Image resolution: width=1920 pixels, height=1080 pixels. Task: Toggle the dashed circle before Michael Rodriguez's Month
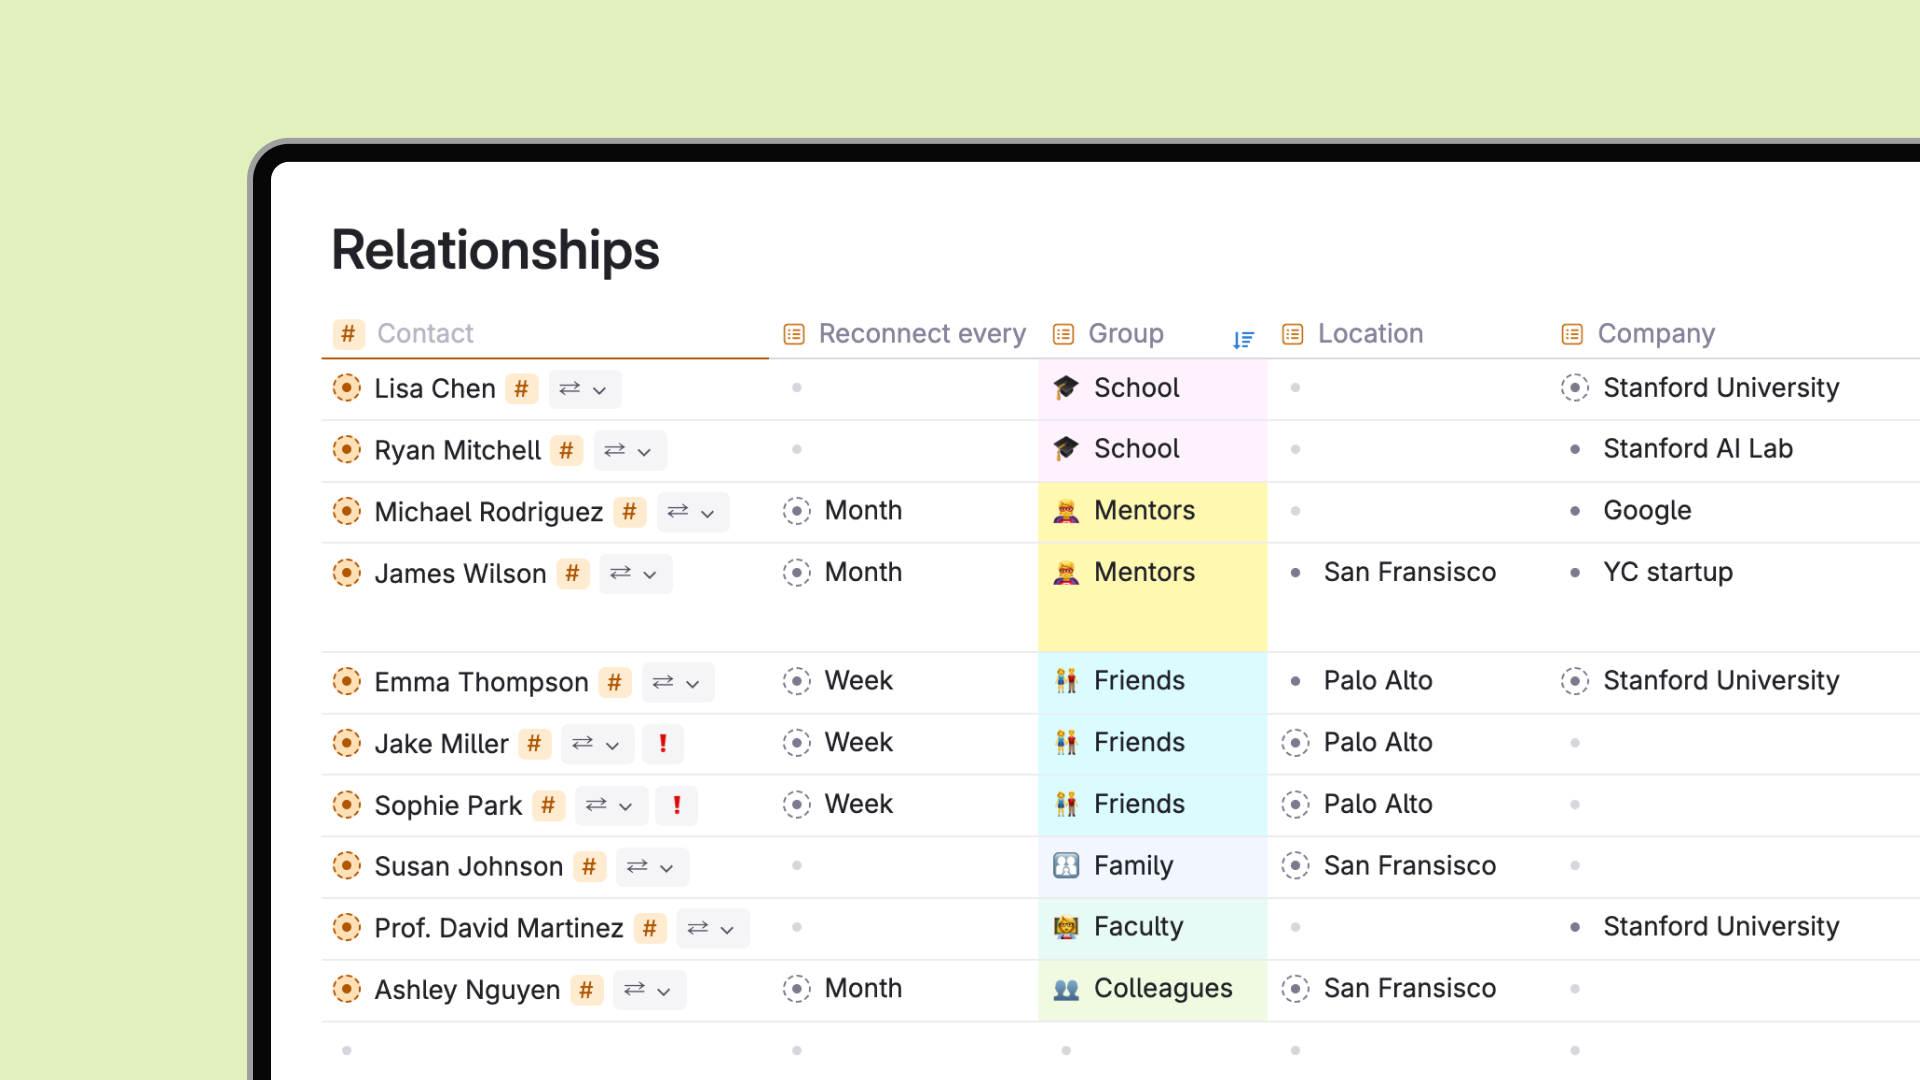(x=796, y=511)
